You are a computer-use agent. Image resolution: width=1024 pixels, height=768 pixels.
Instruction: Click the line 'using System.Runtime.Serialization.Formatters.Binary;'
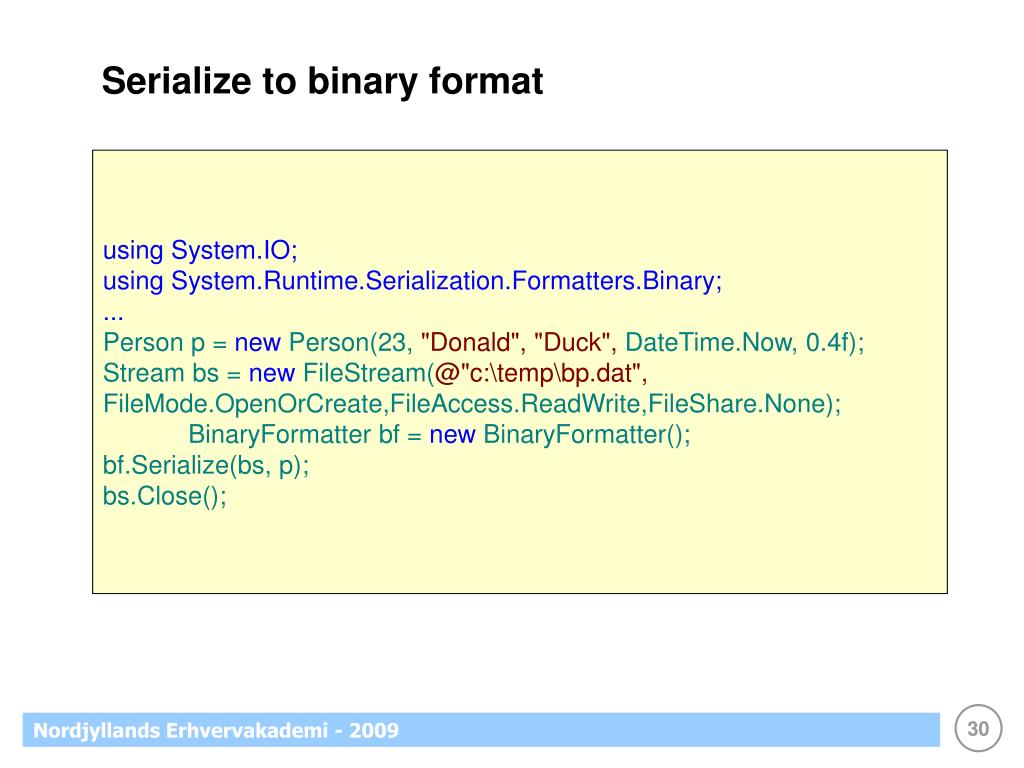click(x=413, y=281)
